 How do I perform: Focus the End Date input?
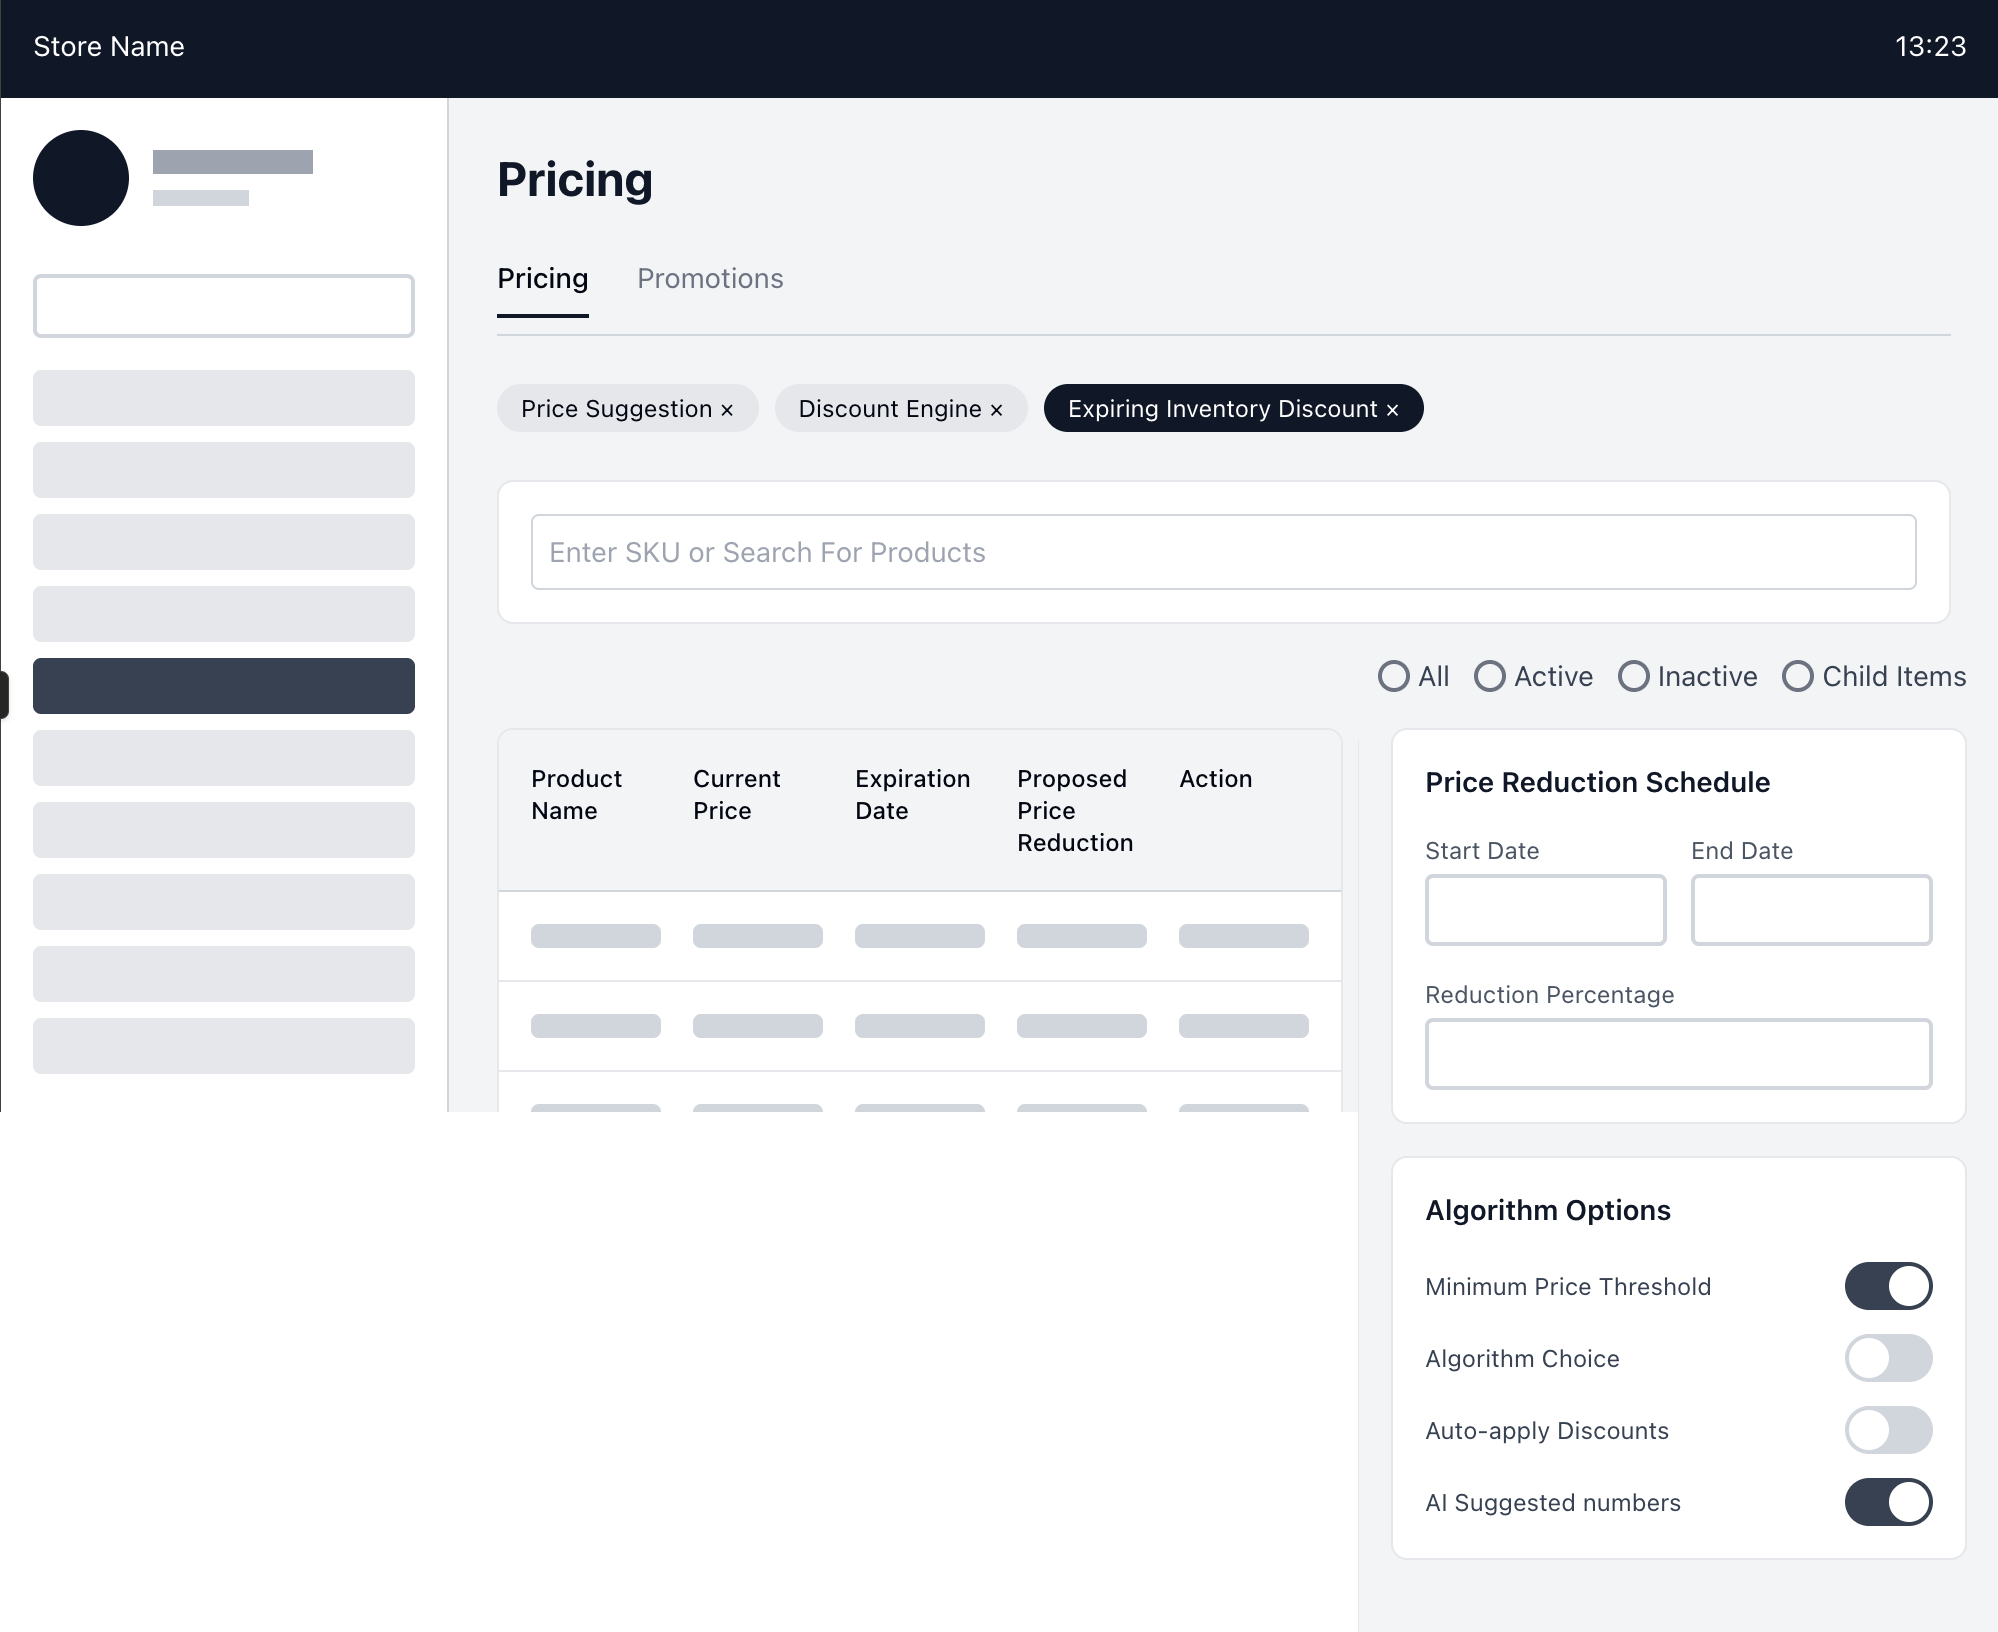(1811, 910)
